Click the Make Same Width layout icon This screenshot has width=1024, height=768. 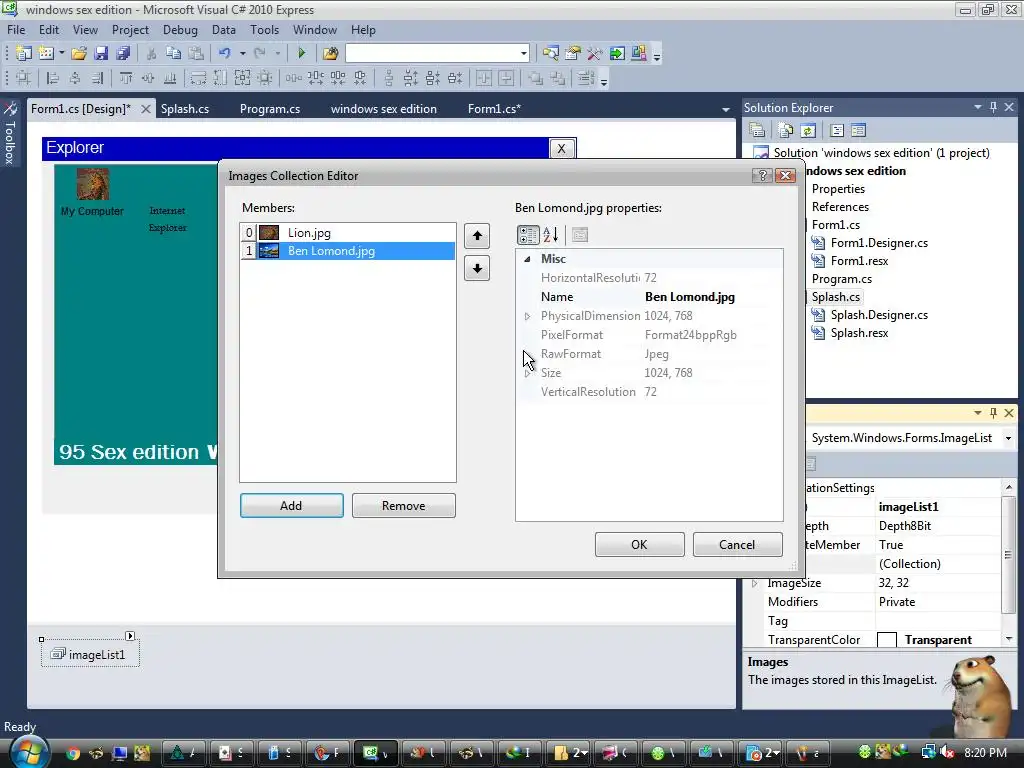(198, 79)
